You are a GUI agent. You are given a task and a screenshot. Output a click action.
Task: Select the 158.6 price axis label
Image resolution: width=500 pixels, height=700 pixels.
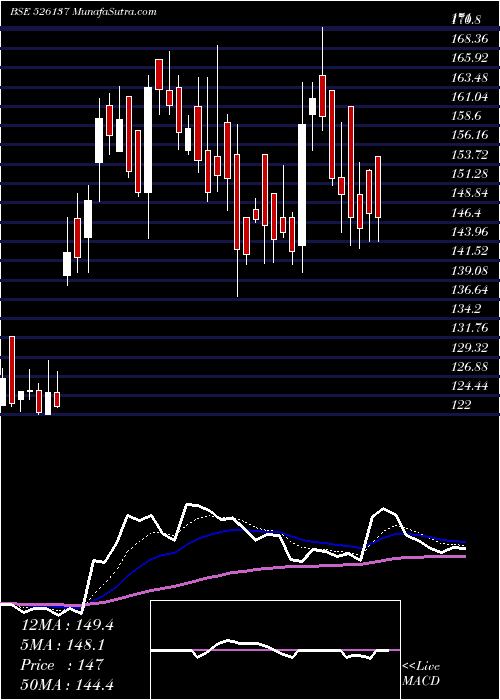pos(466,117)
